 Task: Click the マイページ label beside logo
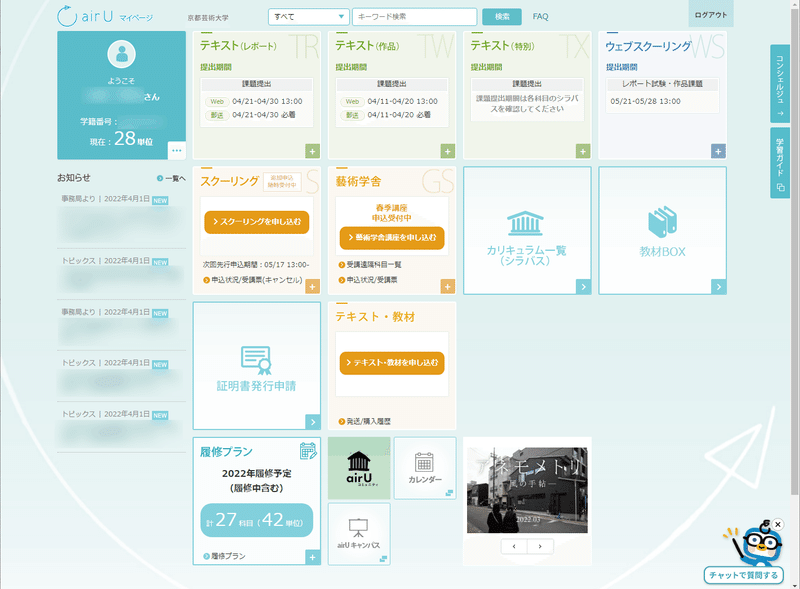point(136,18)
